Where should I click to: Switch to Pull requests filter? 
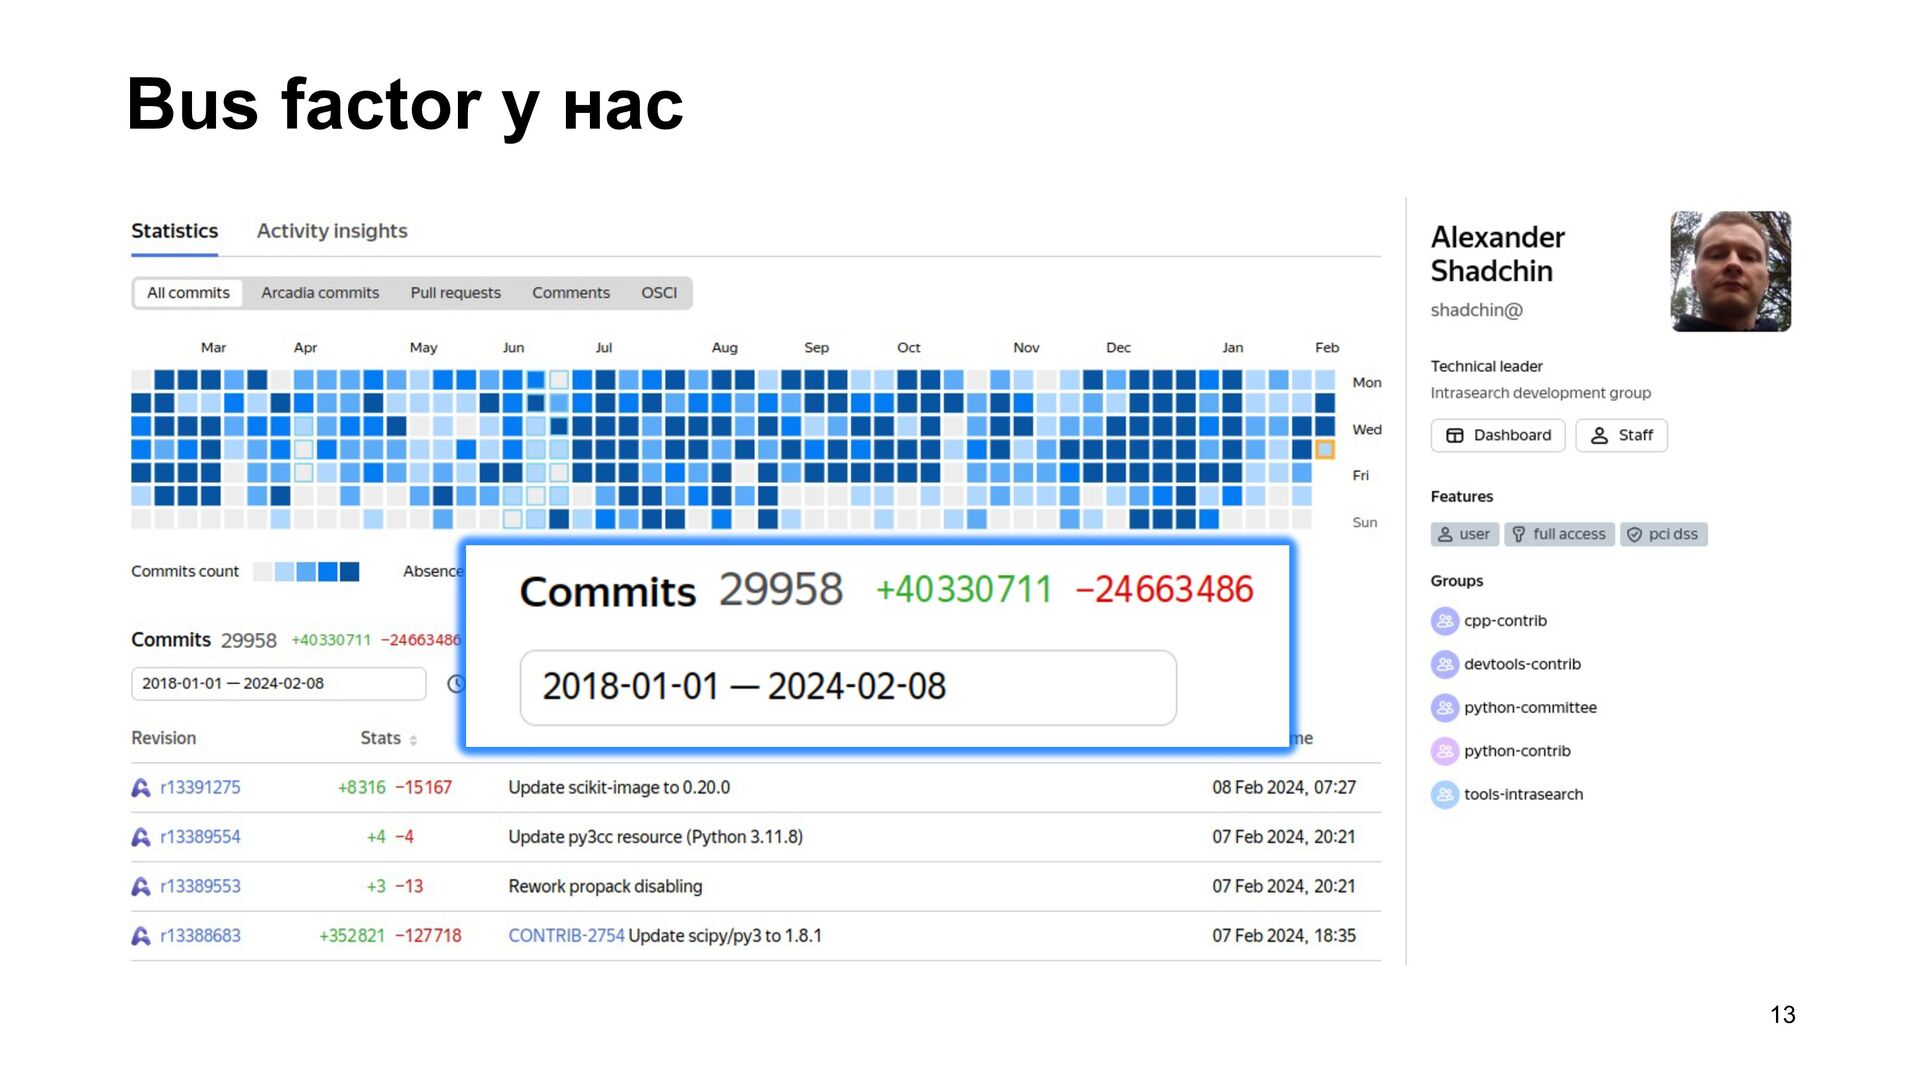[x=455, y=293]
